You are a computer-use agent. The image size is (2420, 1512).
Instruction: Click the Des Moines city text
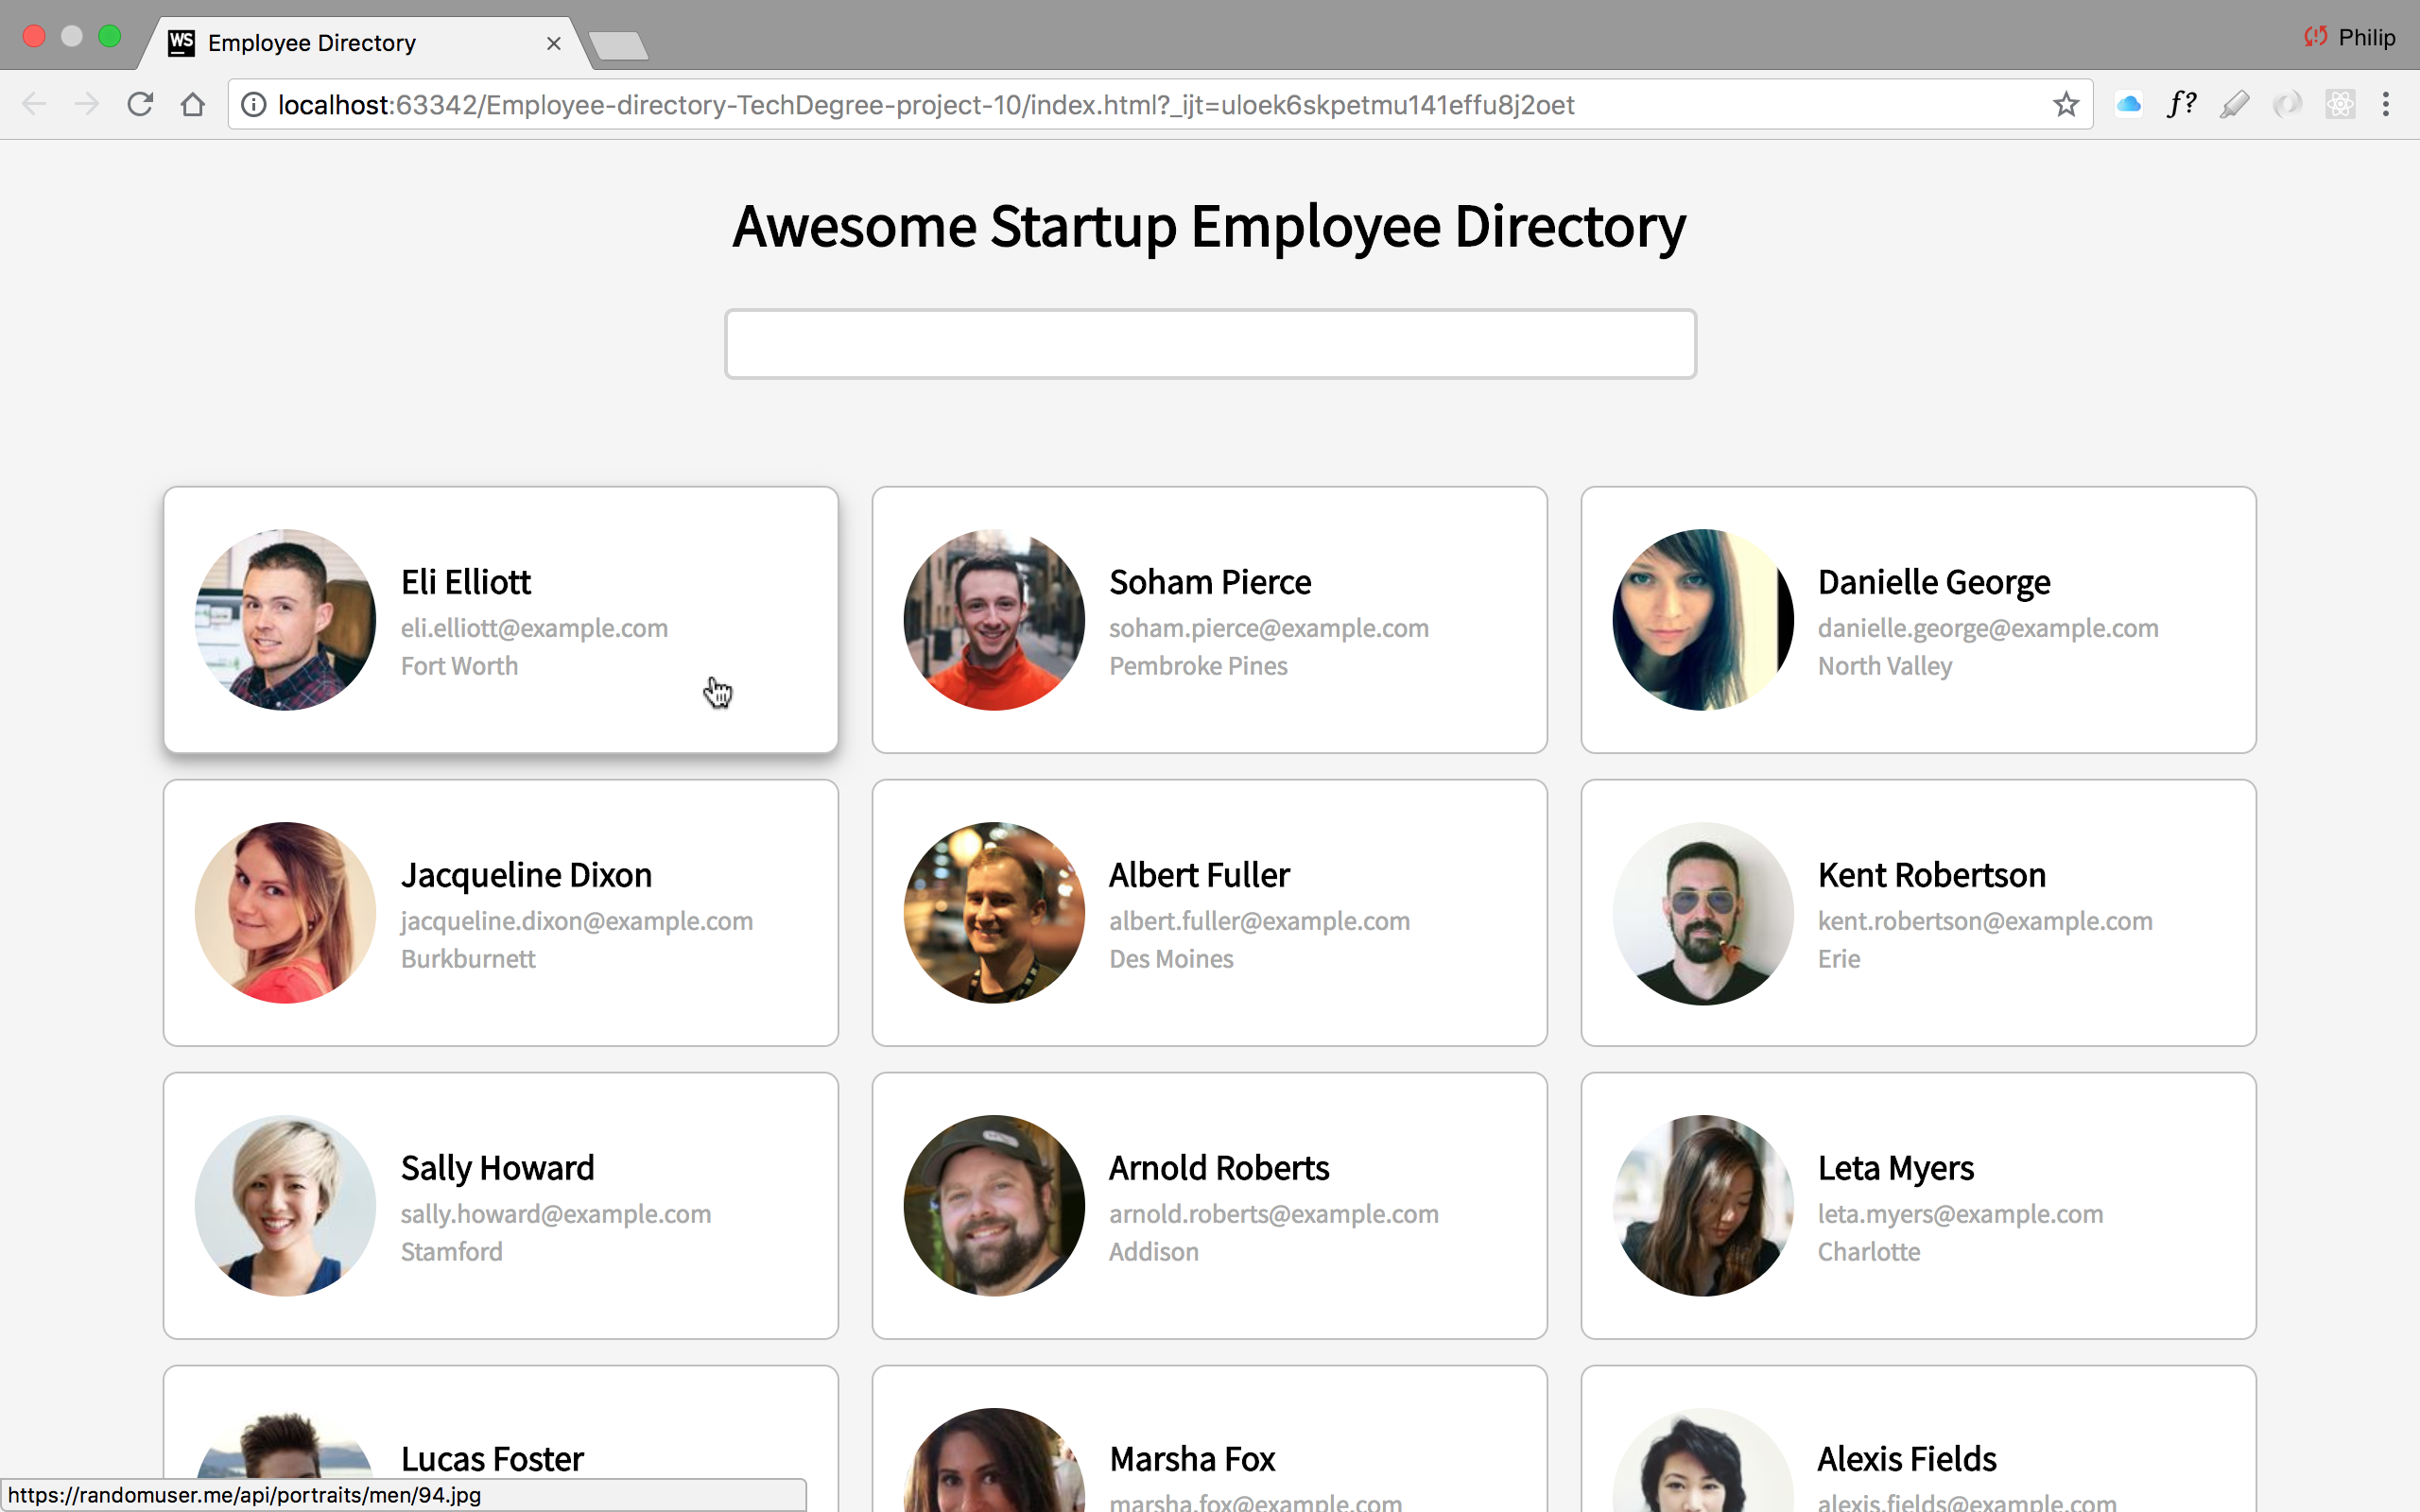click(1171, 959)
